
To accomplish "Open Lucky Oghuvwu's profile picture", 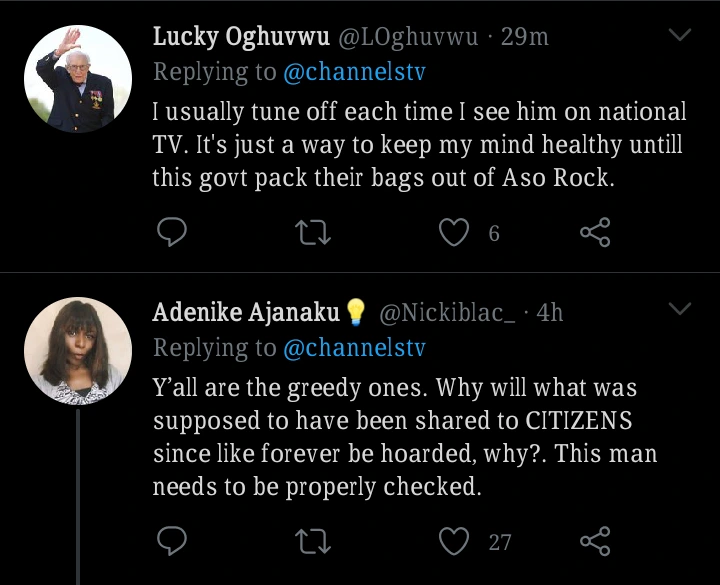I will [x=78, y=78].
